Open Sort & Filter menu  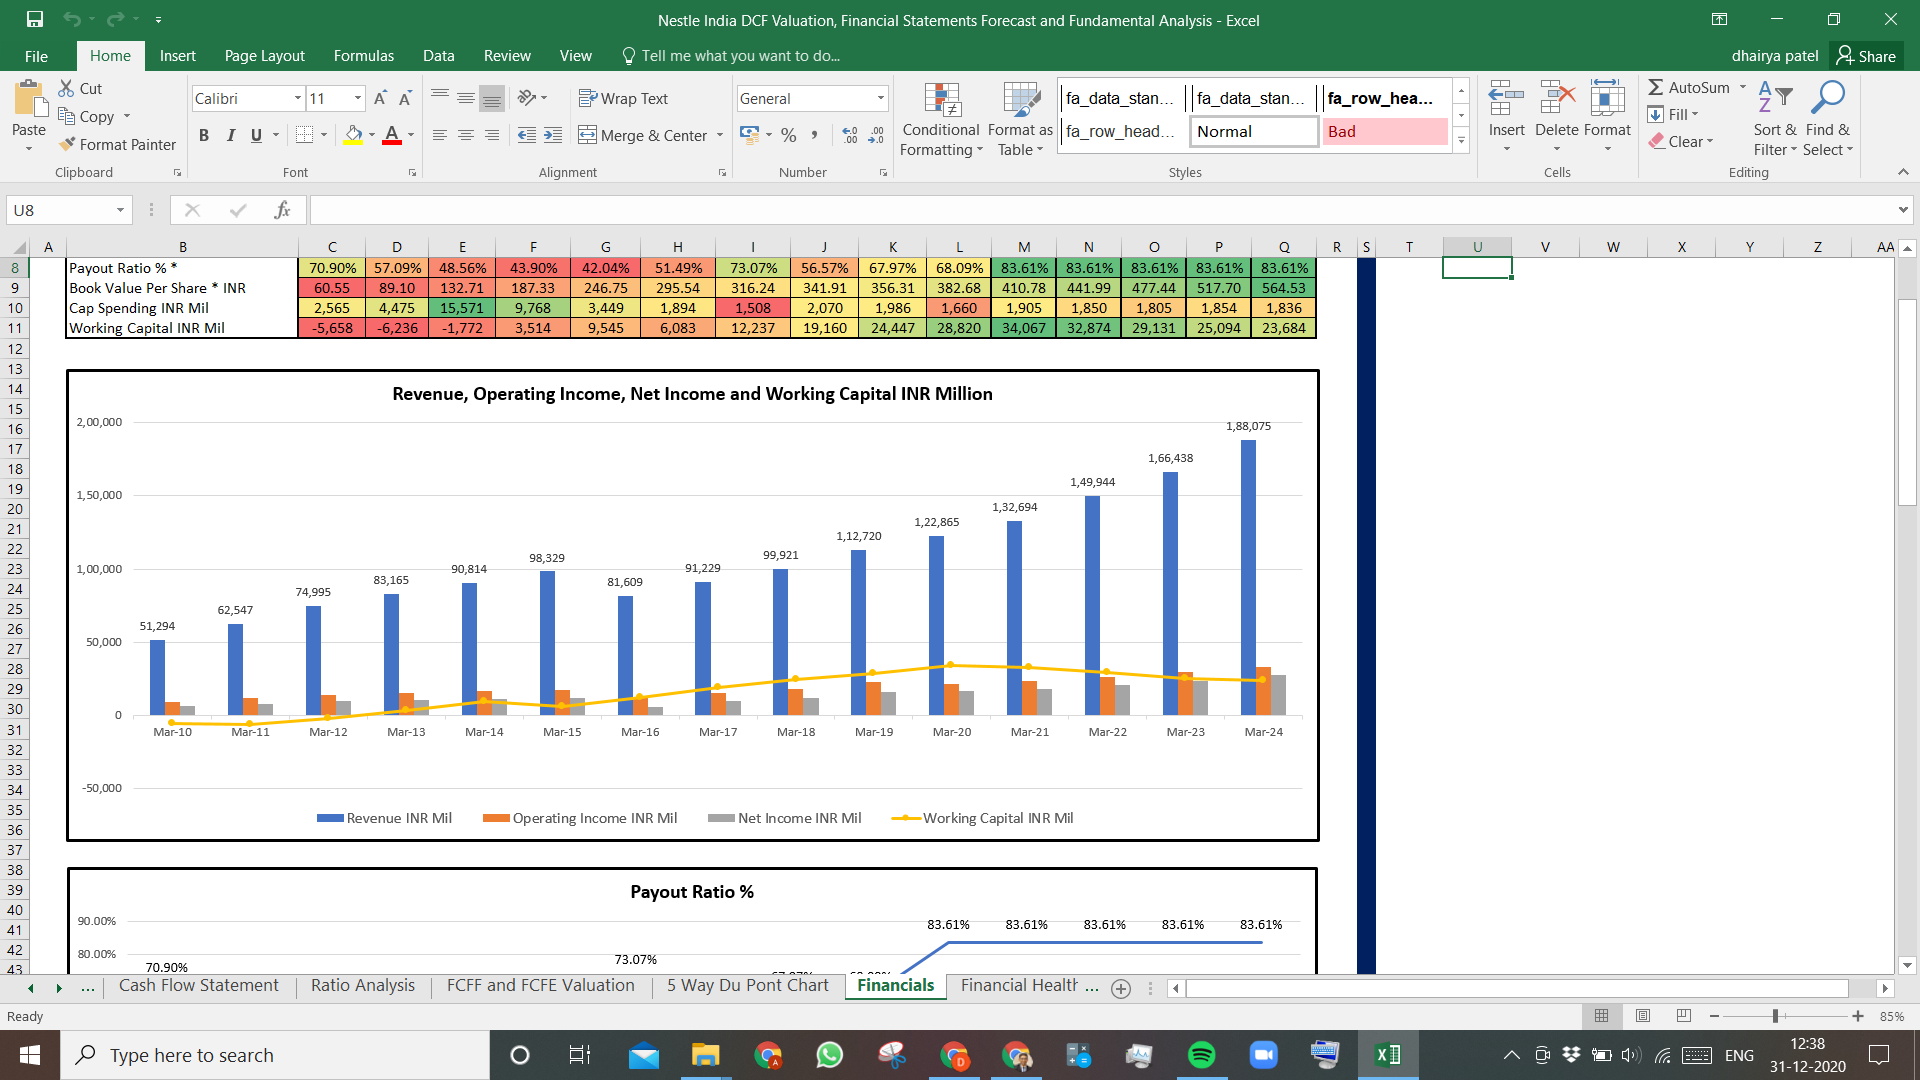(x=1775, y=118)
